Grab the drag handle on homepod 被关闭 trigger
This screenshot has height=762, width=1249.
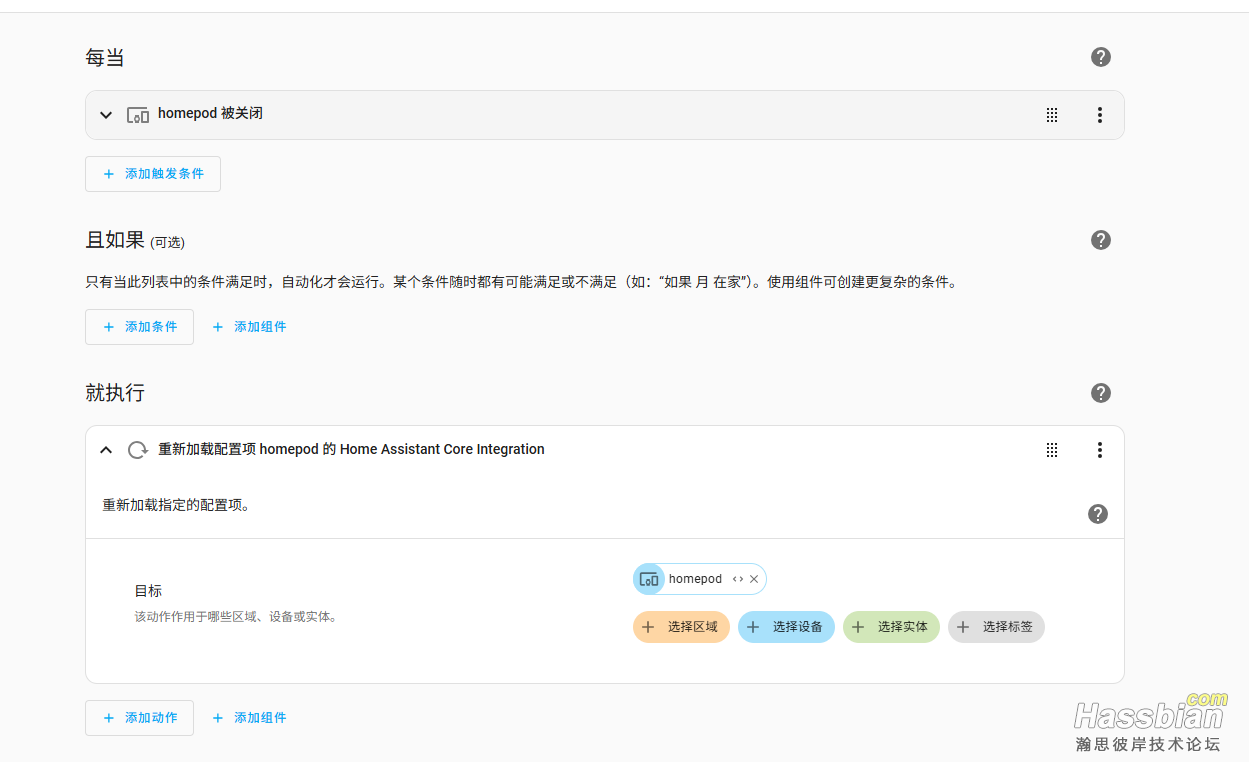pyautogui.click(x=1051, y=115)
